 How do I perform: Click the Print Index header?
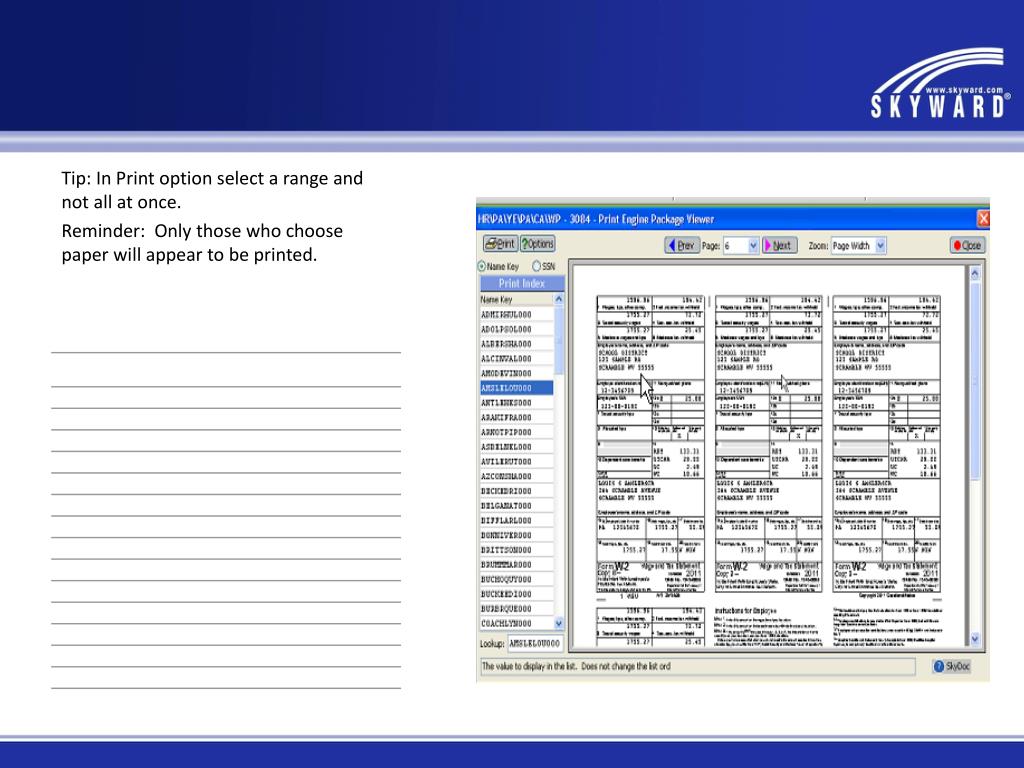tap(522, 283)
